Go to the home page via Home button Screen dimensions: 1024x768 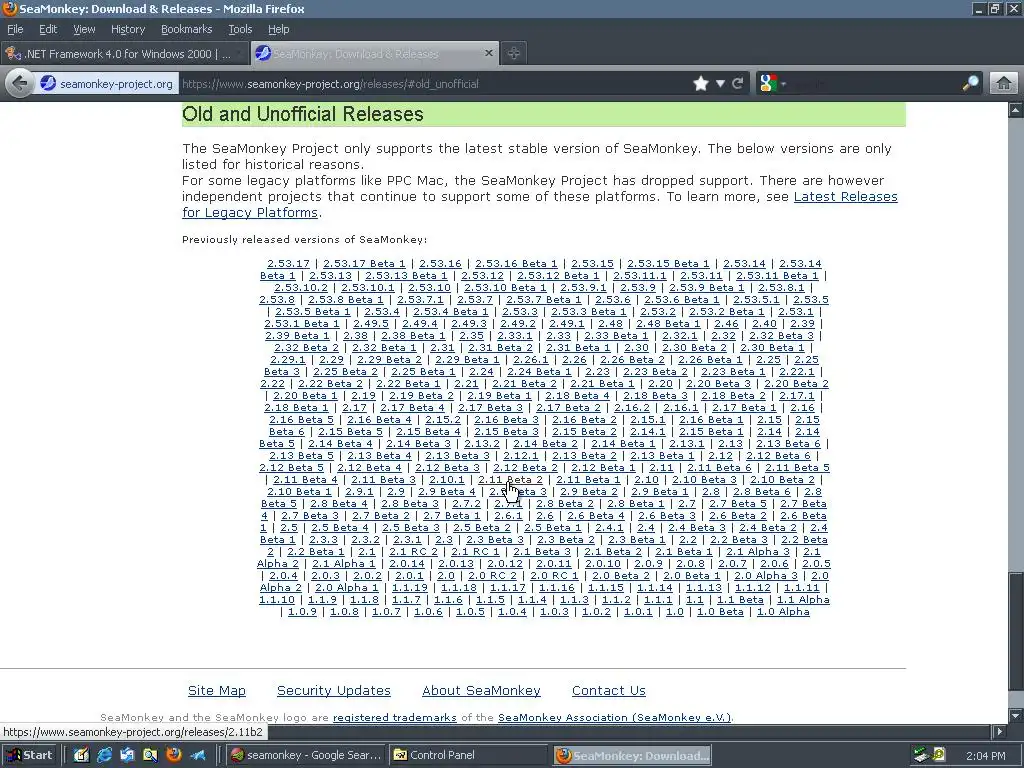point(1004,84)
